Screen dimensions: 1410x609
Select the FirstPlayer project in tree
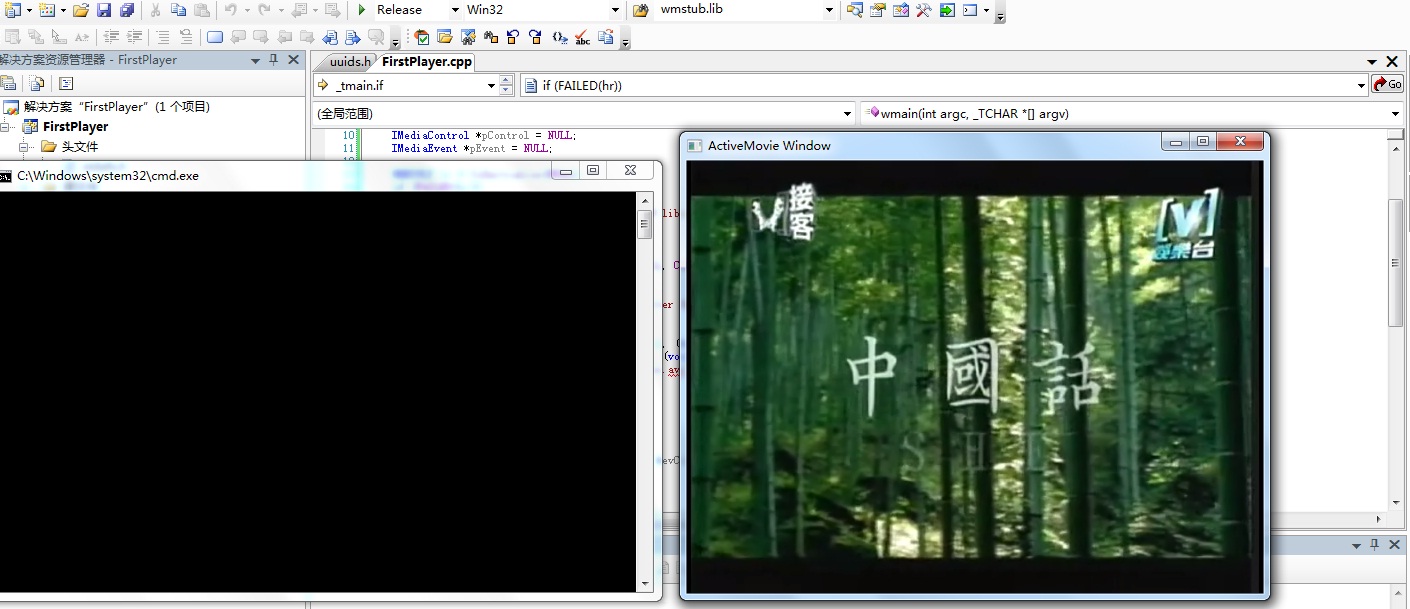click(75, 127)
